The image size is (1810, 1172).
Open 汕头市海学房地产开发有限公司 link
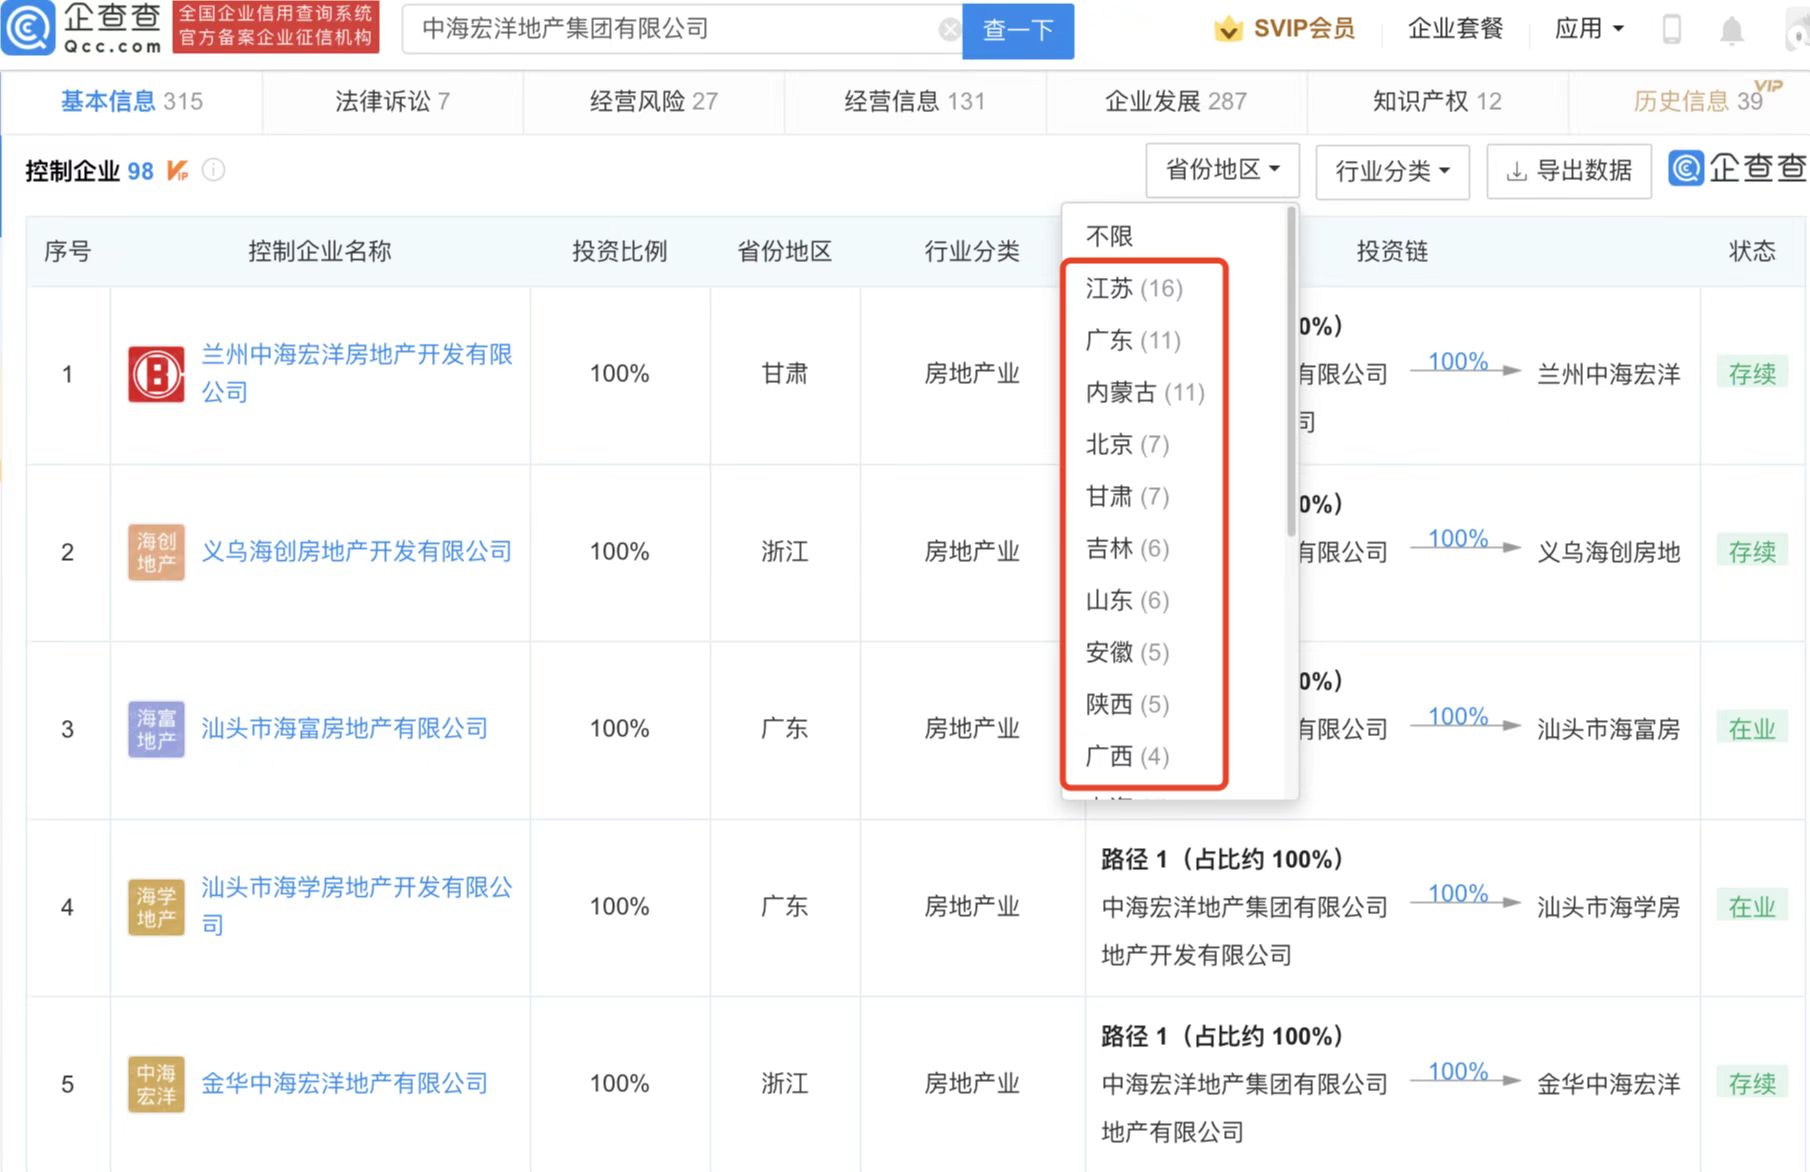(357, 906)
